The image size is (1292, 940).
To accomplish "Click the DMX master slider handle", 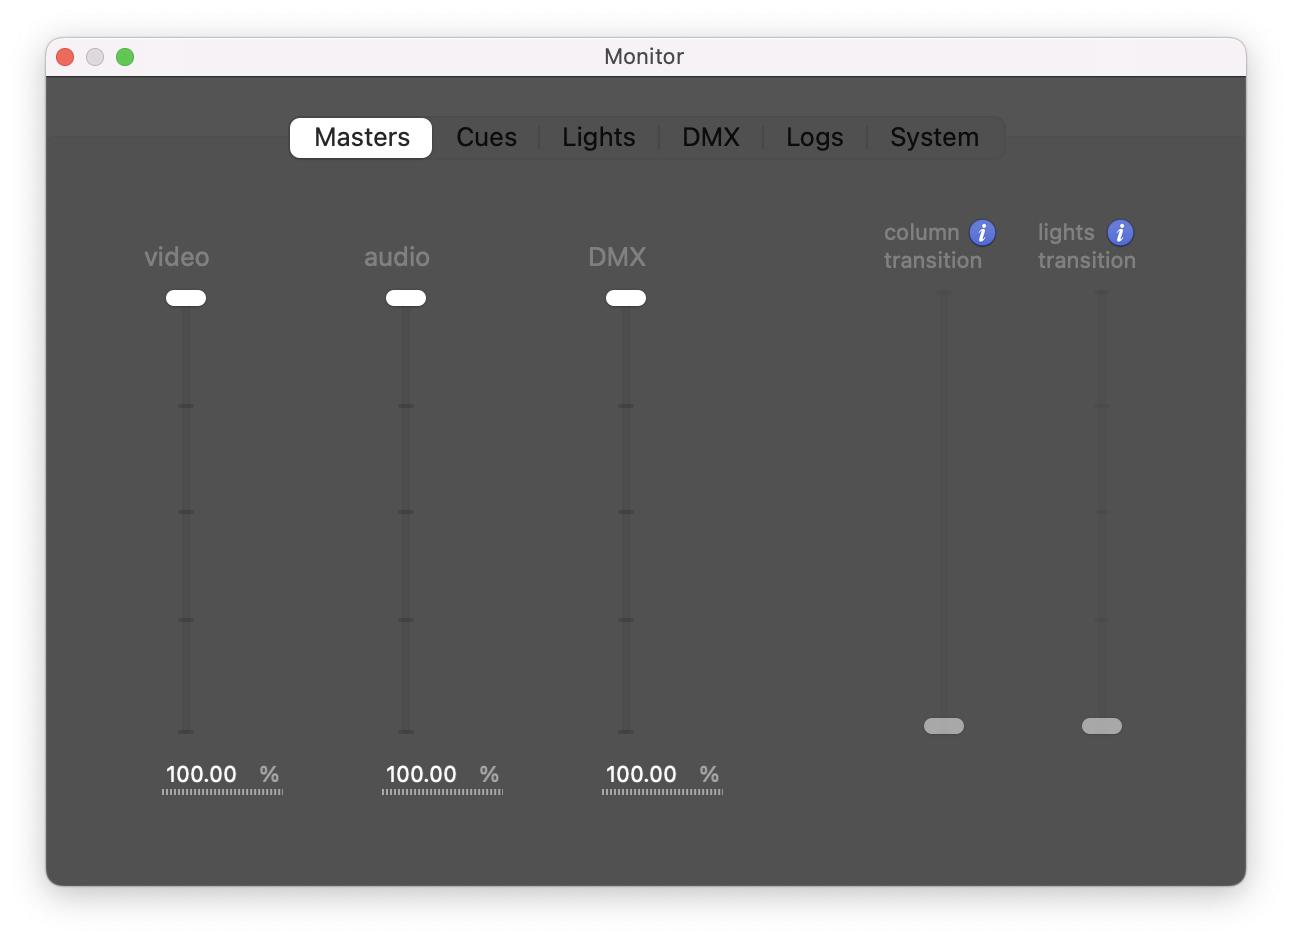I will [x=626, y=298].
